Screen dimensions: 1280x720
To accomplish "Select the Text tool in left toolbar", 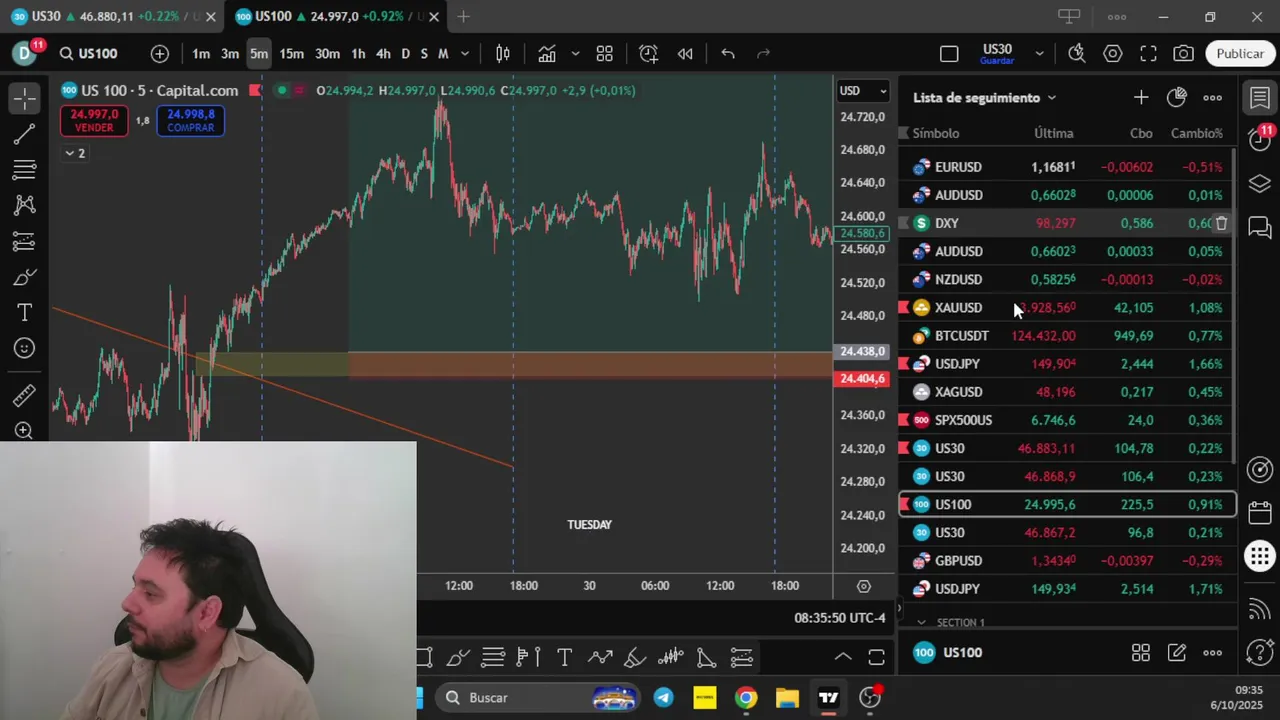I will [x=25, y=313].
